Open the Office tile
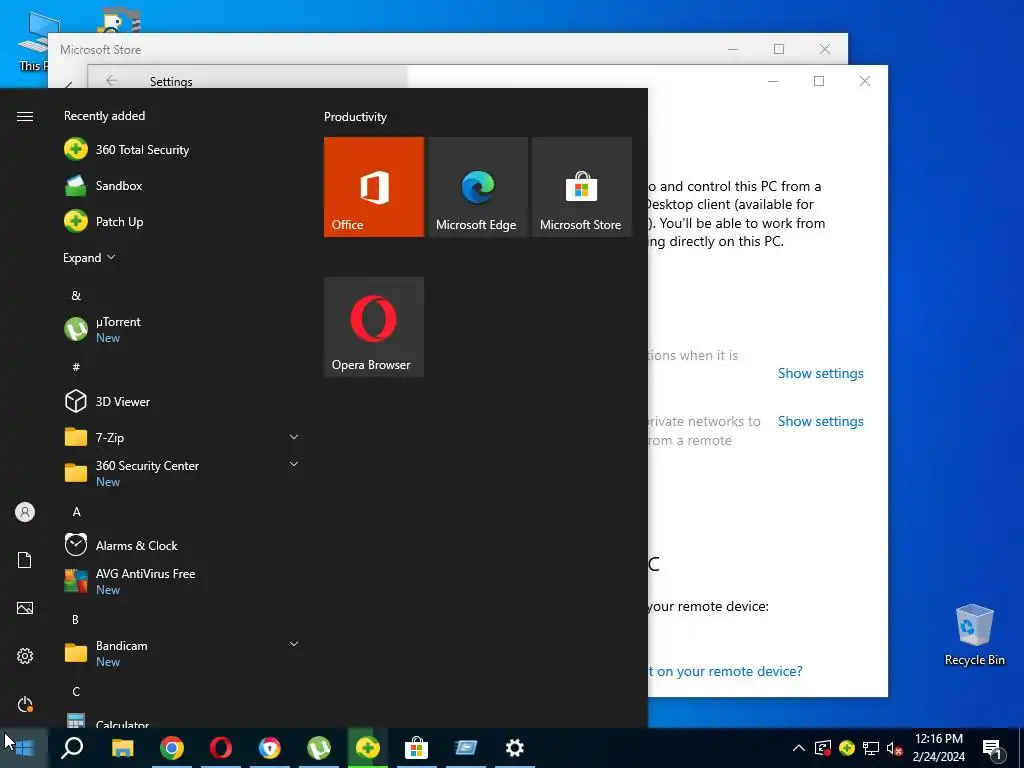Image resolution: width=1024 pixels, height=768 pixels. [374, 187]
